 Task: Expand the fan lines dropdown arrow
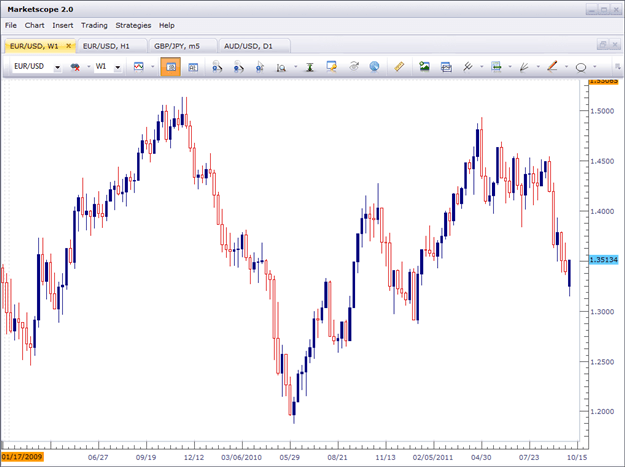point(538,67)
